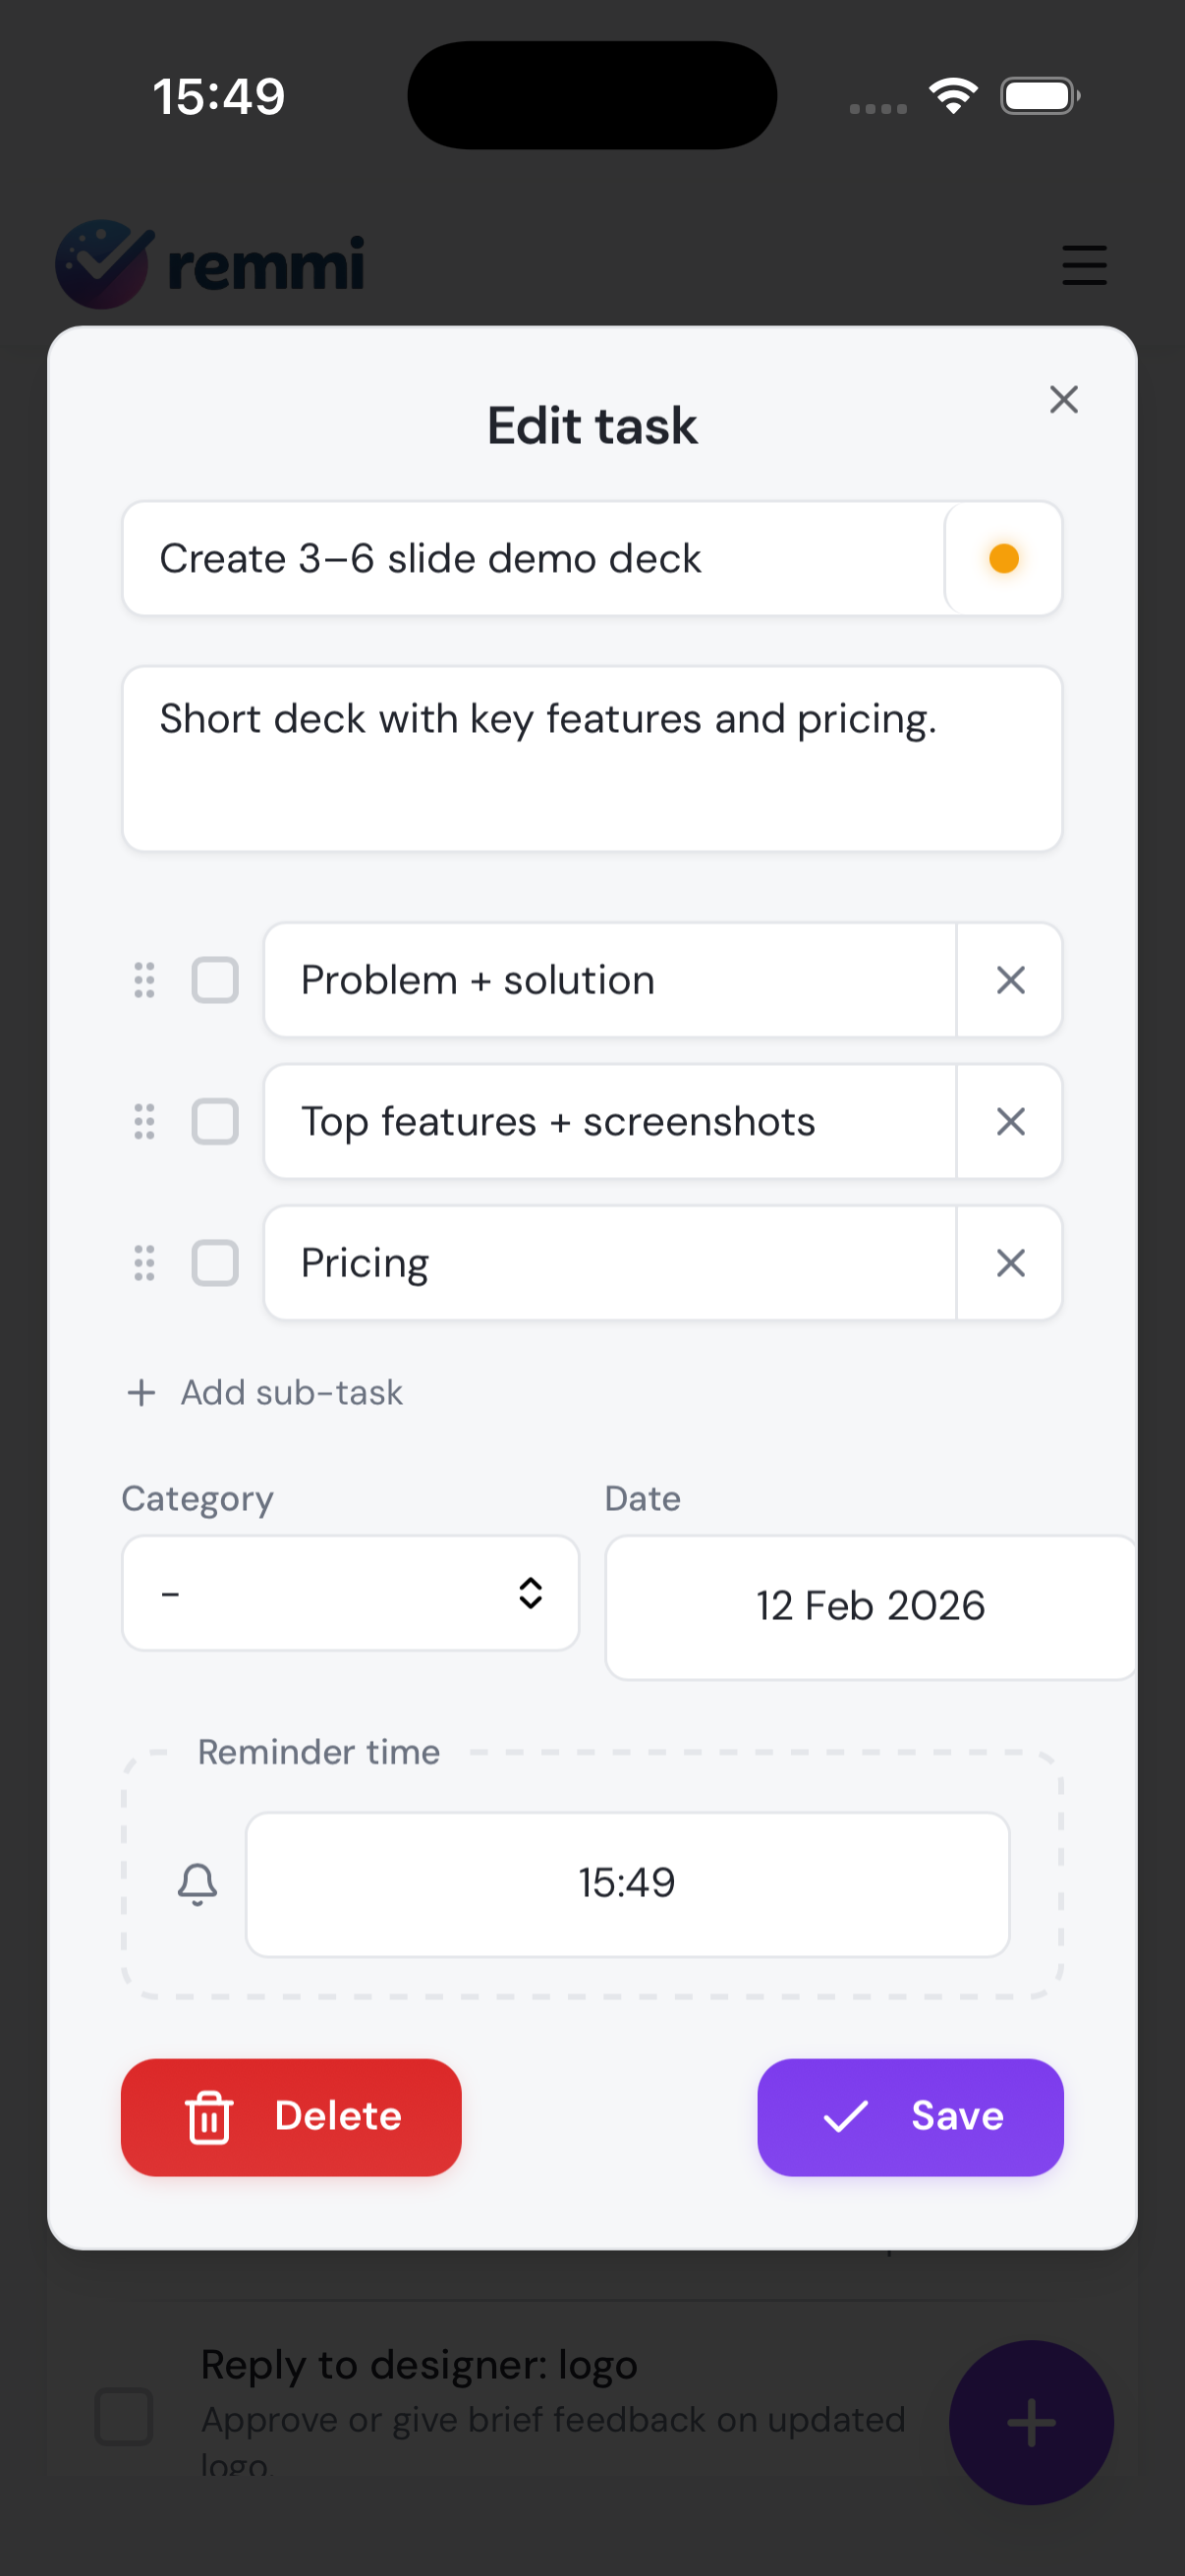
Task: Open the Date picker field
Action: click(x=870, y=1607)
